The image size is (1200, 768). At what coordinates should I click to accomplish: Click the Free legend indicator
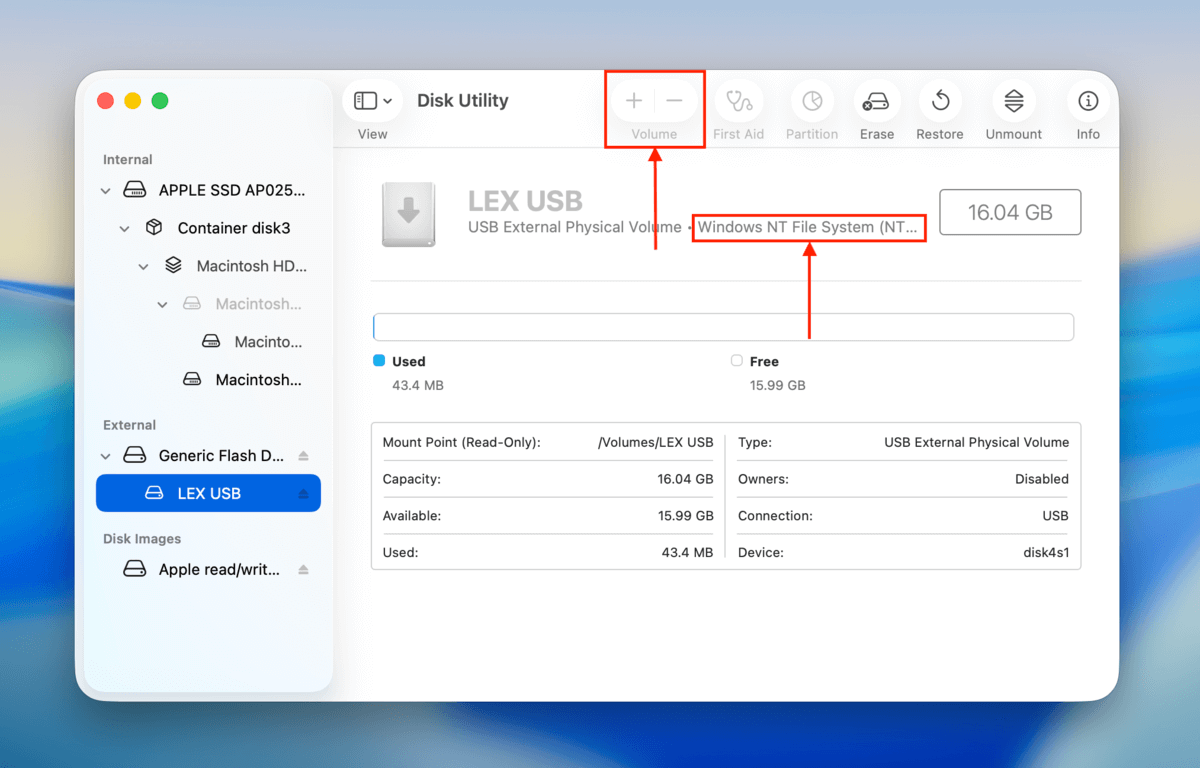coord(736,361)
